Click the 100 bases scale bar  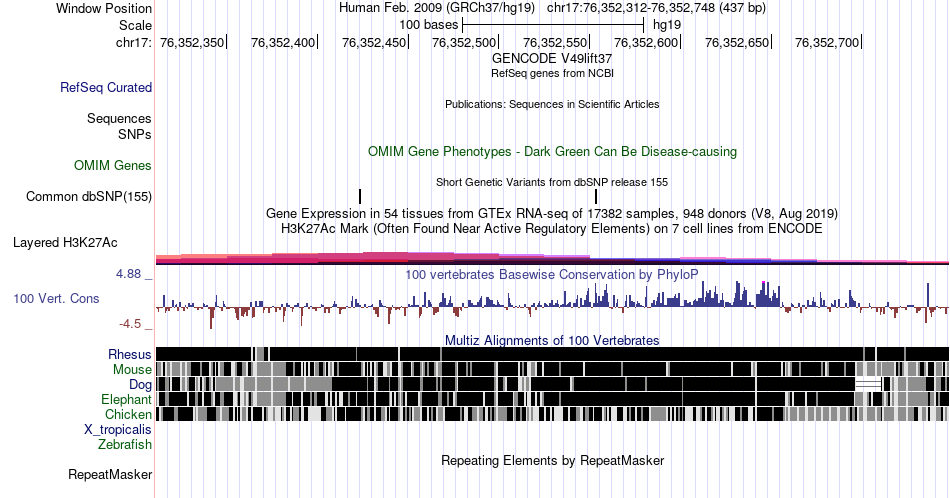tap(553, 25)
